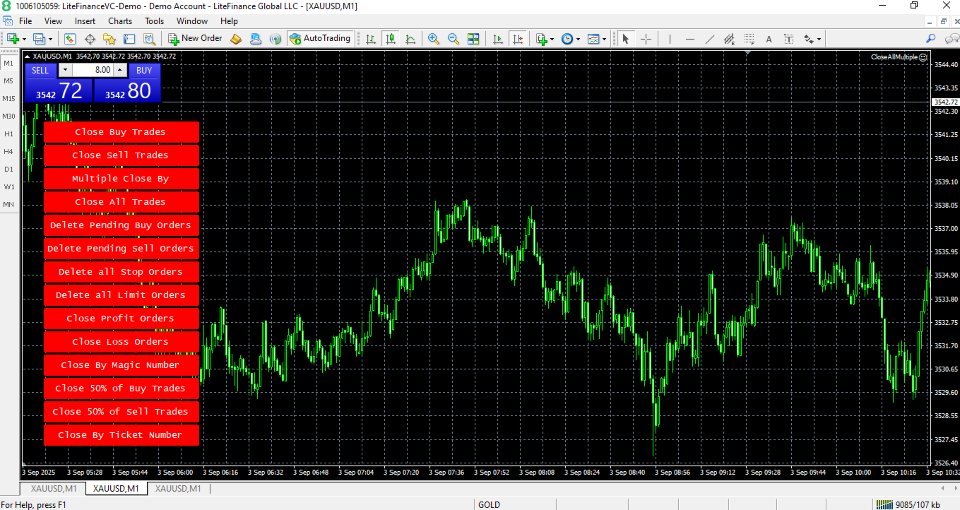Toggle the AutoTrading button
Screen dimensions: 960x510
[320, 39]
